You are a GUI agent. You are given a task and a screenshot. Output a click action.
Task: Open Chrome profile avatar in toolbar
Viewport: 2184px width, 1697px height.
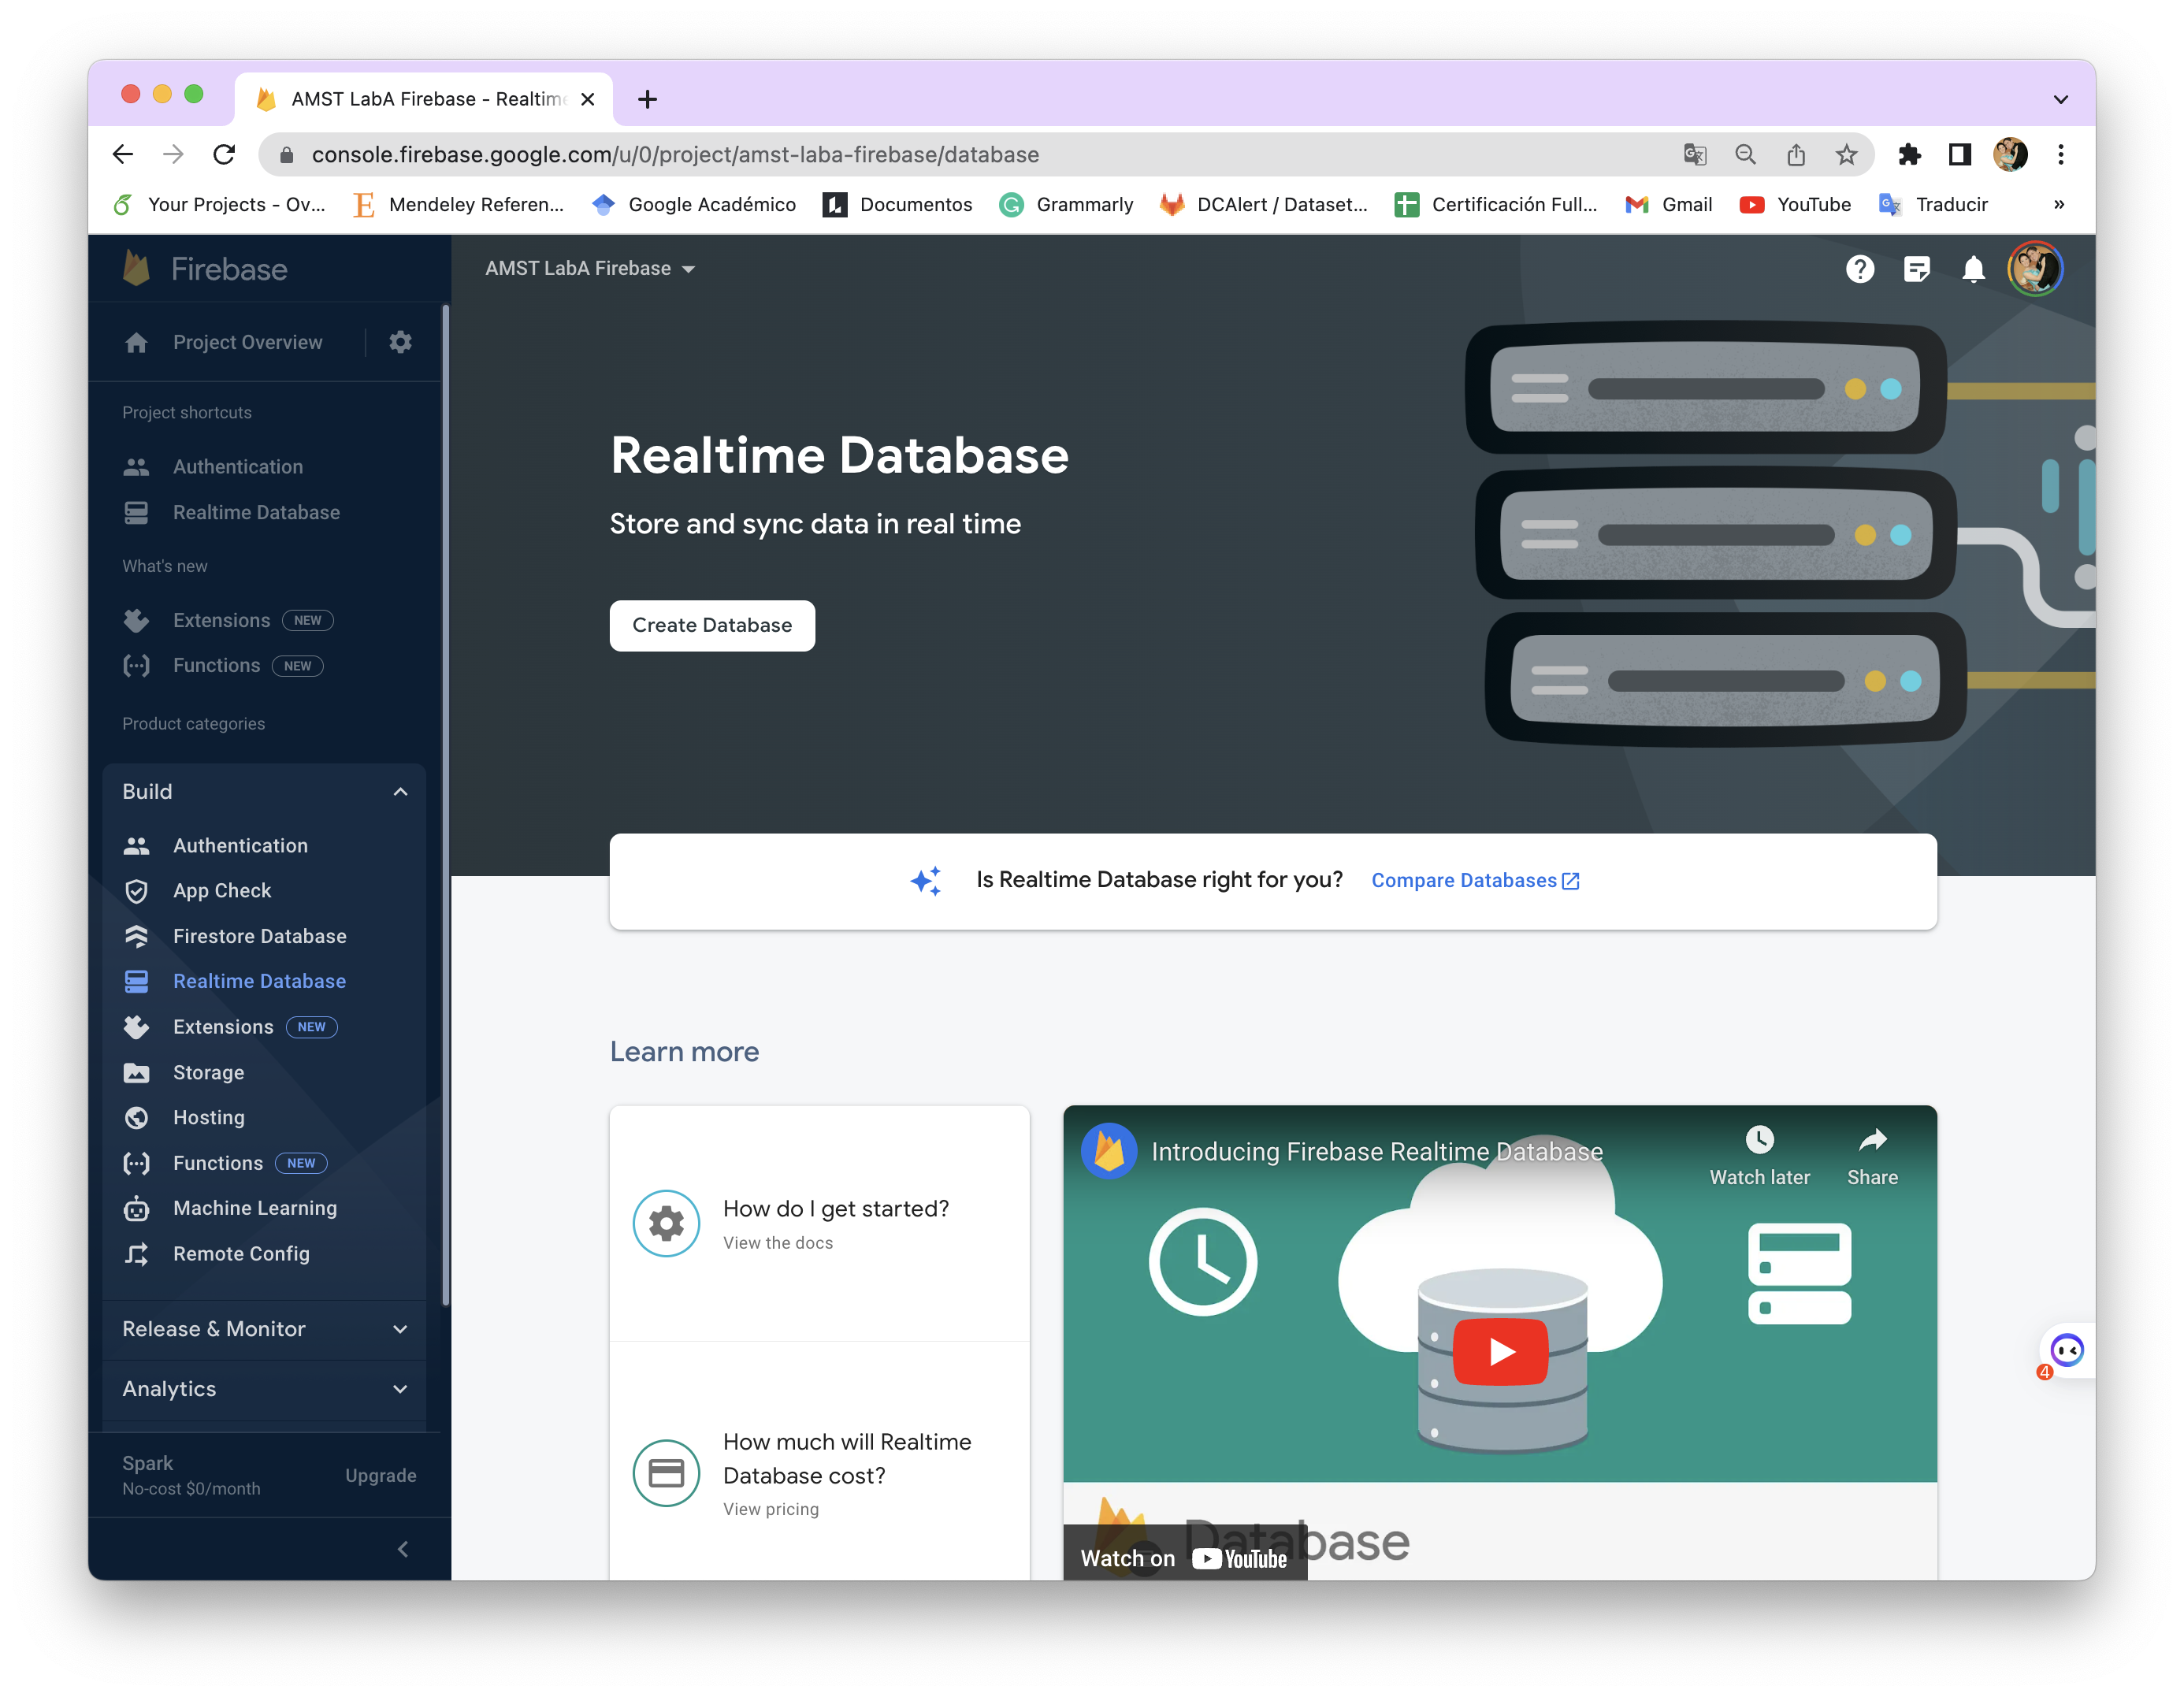(2010, 154)
